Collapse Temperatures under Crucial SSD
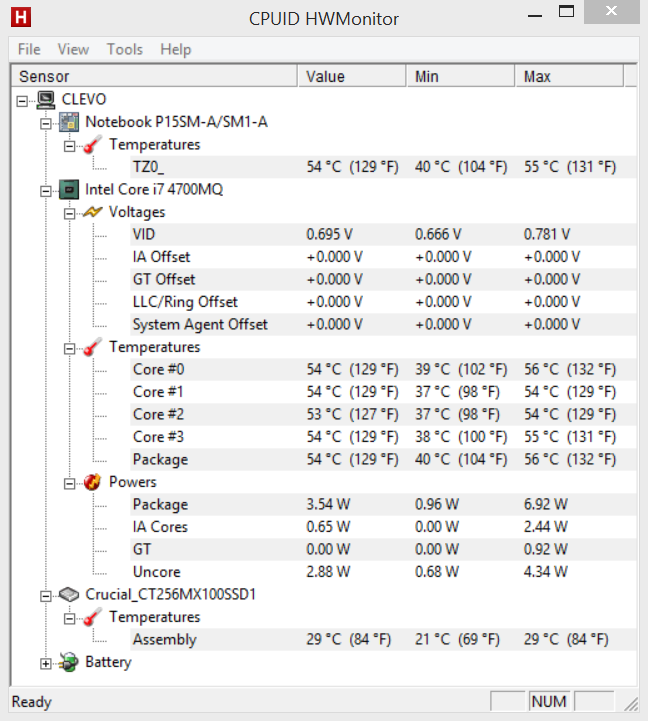This screenshot has height=721, width=648. (69, 618)
